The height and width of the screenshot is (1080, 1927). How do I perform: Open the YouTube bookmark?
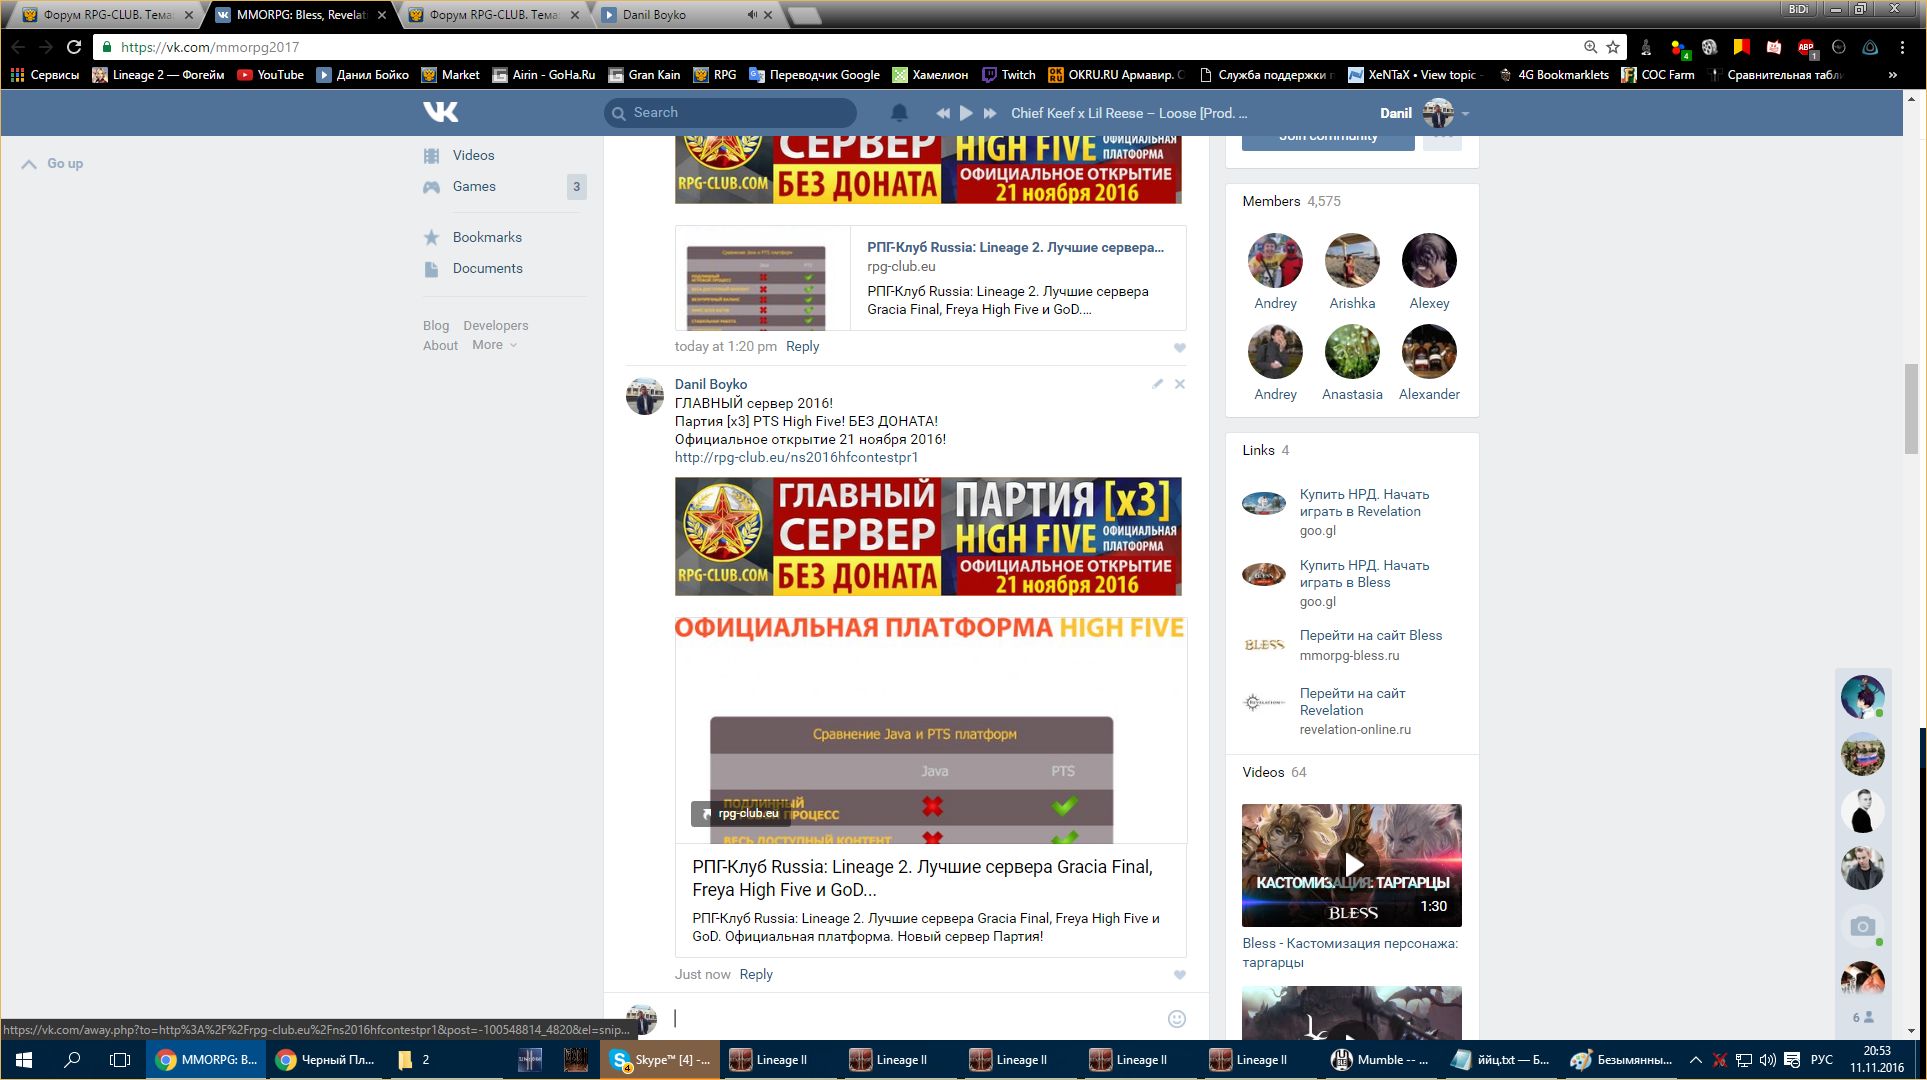tap(270, 75)
